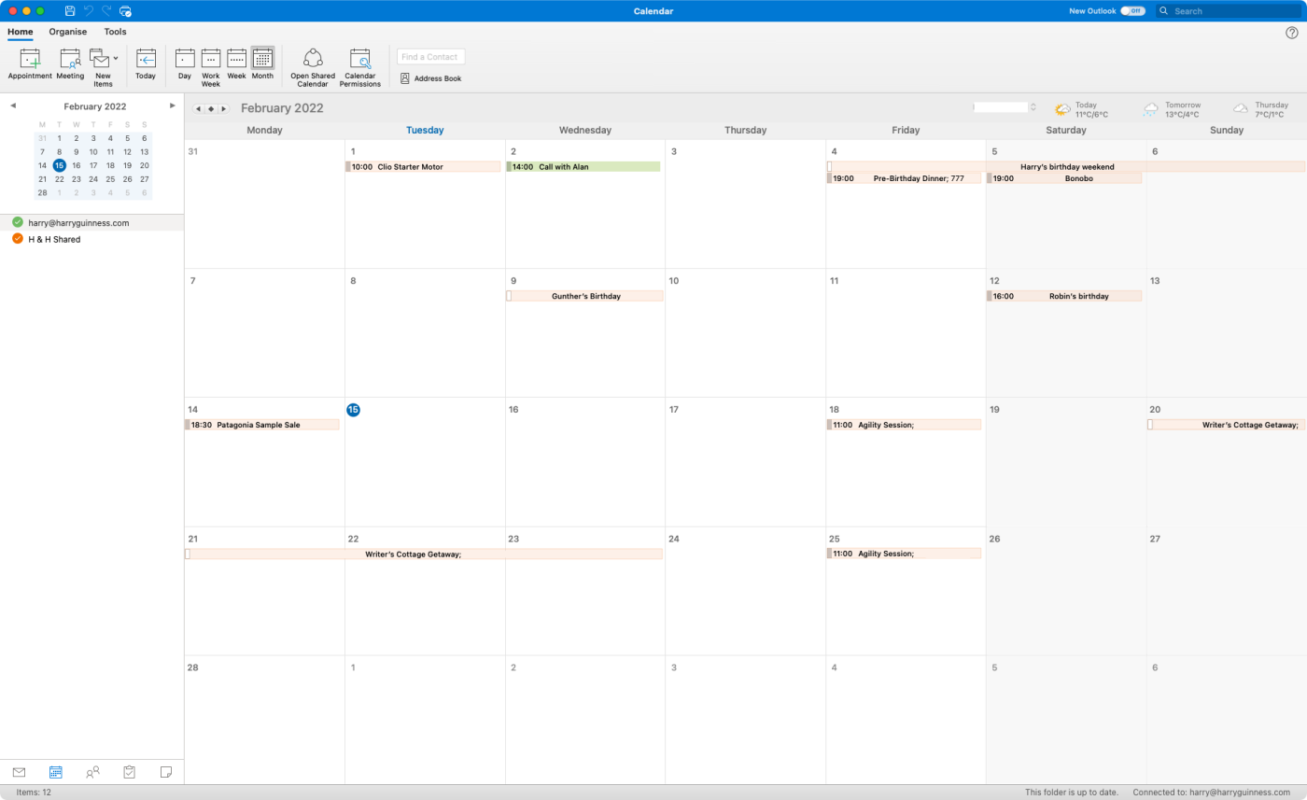This screenshot has height=800, width=1307.
Task: Save using the title bar save icon
Action: [x=70, y=11]
